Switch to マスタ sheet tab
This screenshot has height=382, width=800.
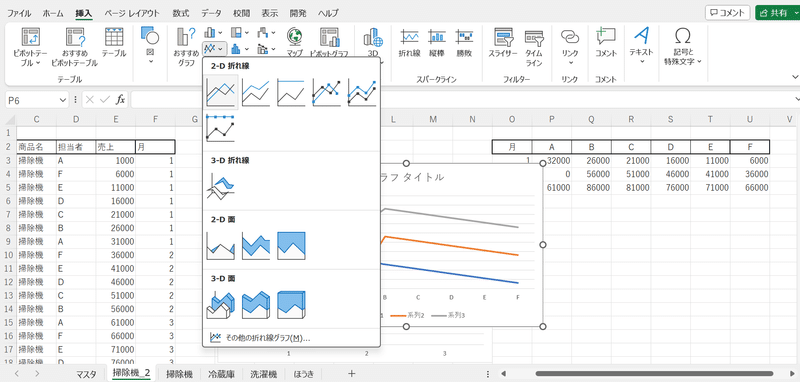tap(86, 374)
